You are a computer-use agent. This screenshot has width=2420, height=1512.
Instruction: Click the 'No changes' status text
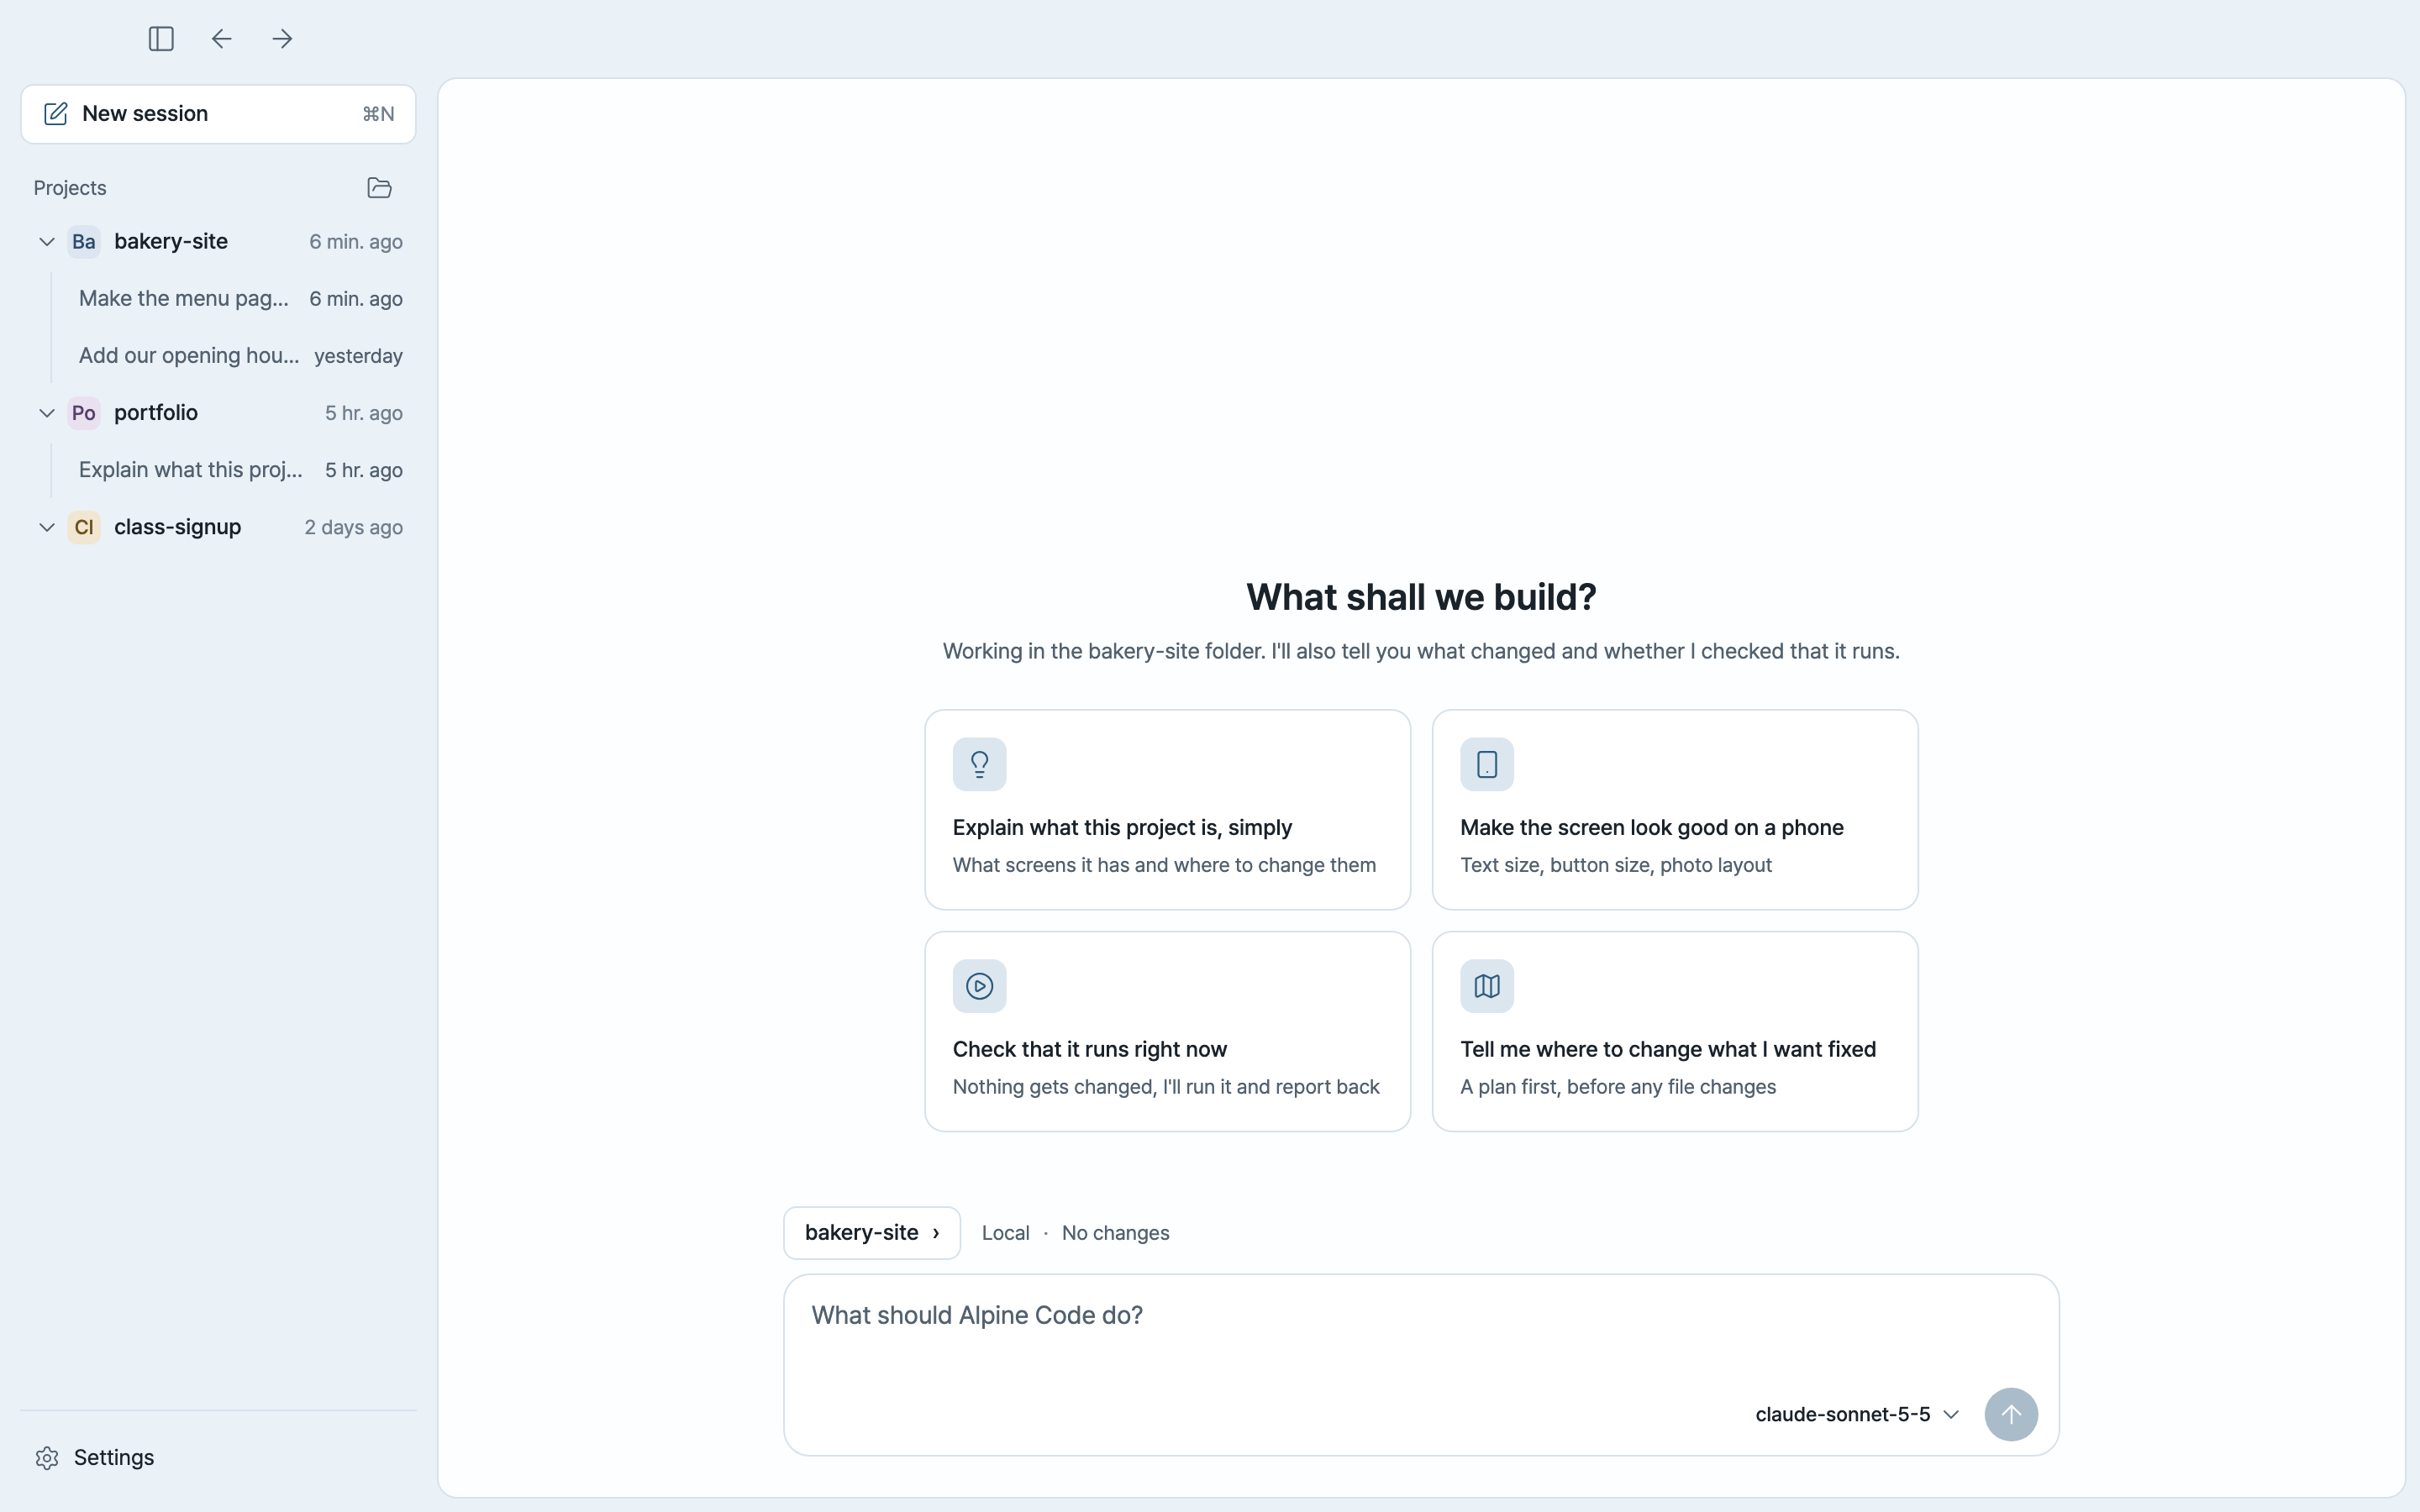(x=1115, y=1233)
